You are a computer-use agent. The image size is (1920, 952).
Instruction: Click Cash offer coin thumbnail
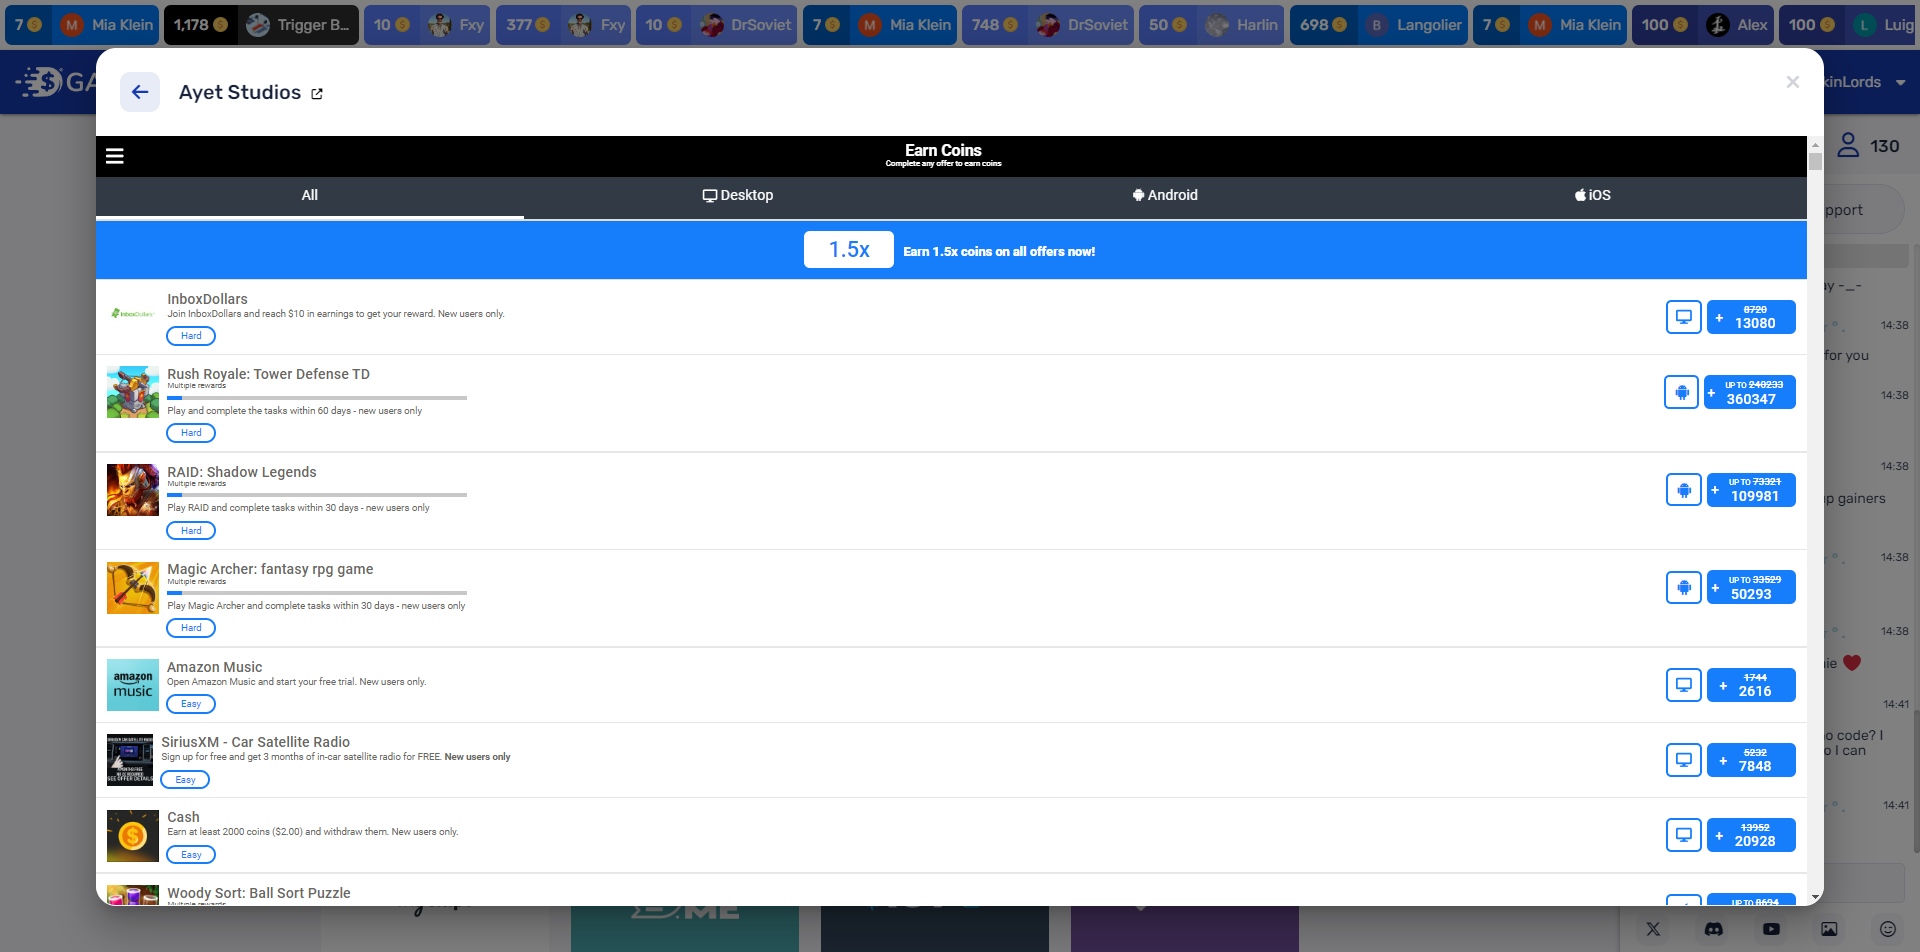click(x=133, y=836)
